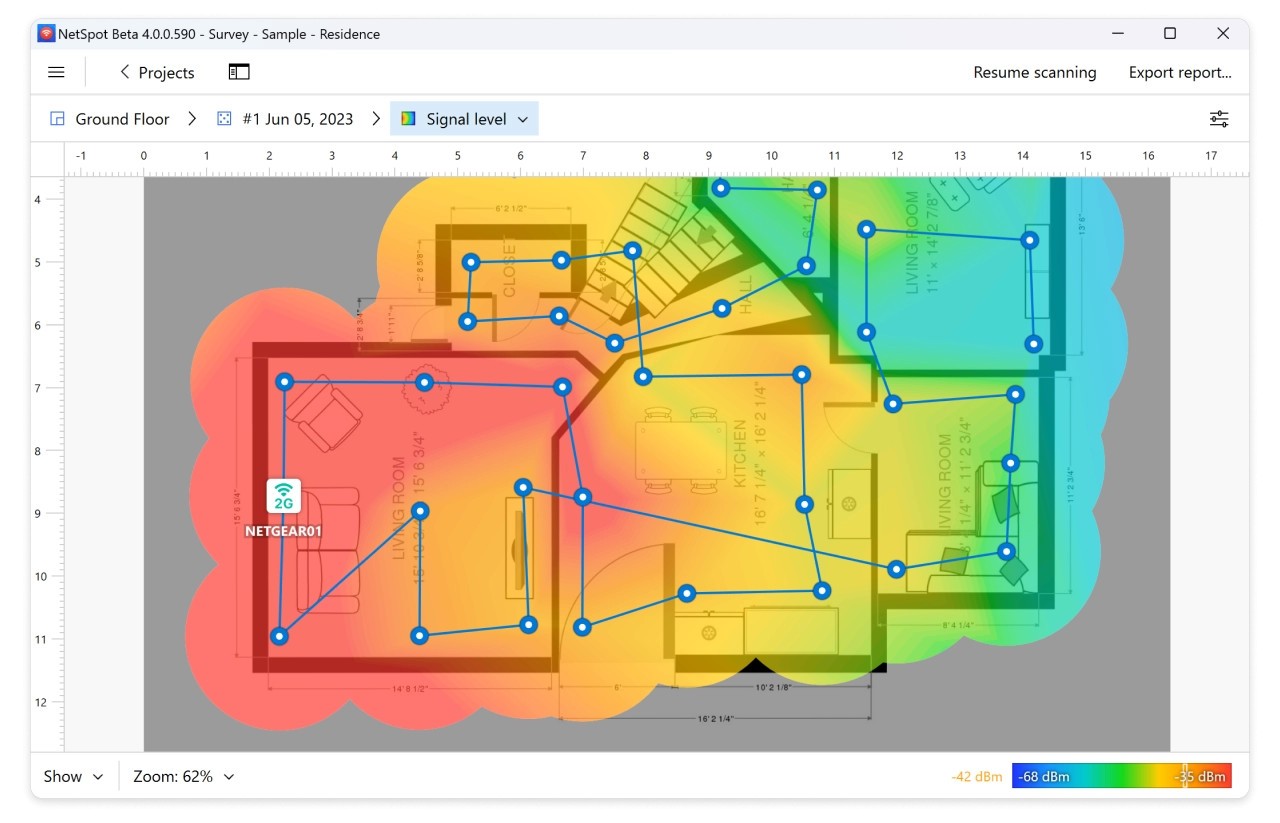This screenshot has width=1280, height=823.
Task: Open the Zoom 62% dropdown
Action: (x=184, y=776)
